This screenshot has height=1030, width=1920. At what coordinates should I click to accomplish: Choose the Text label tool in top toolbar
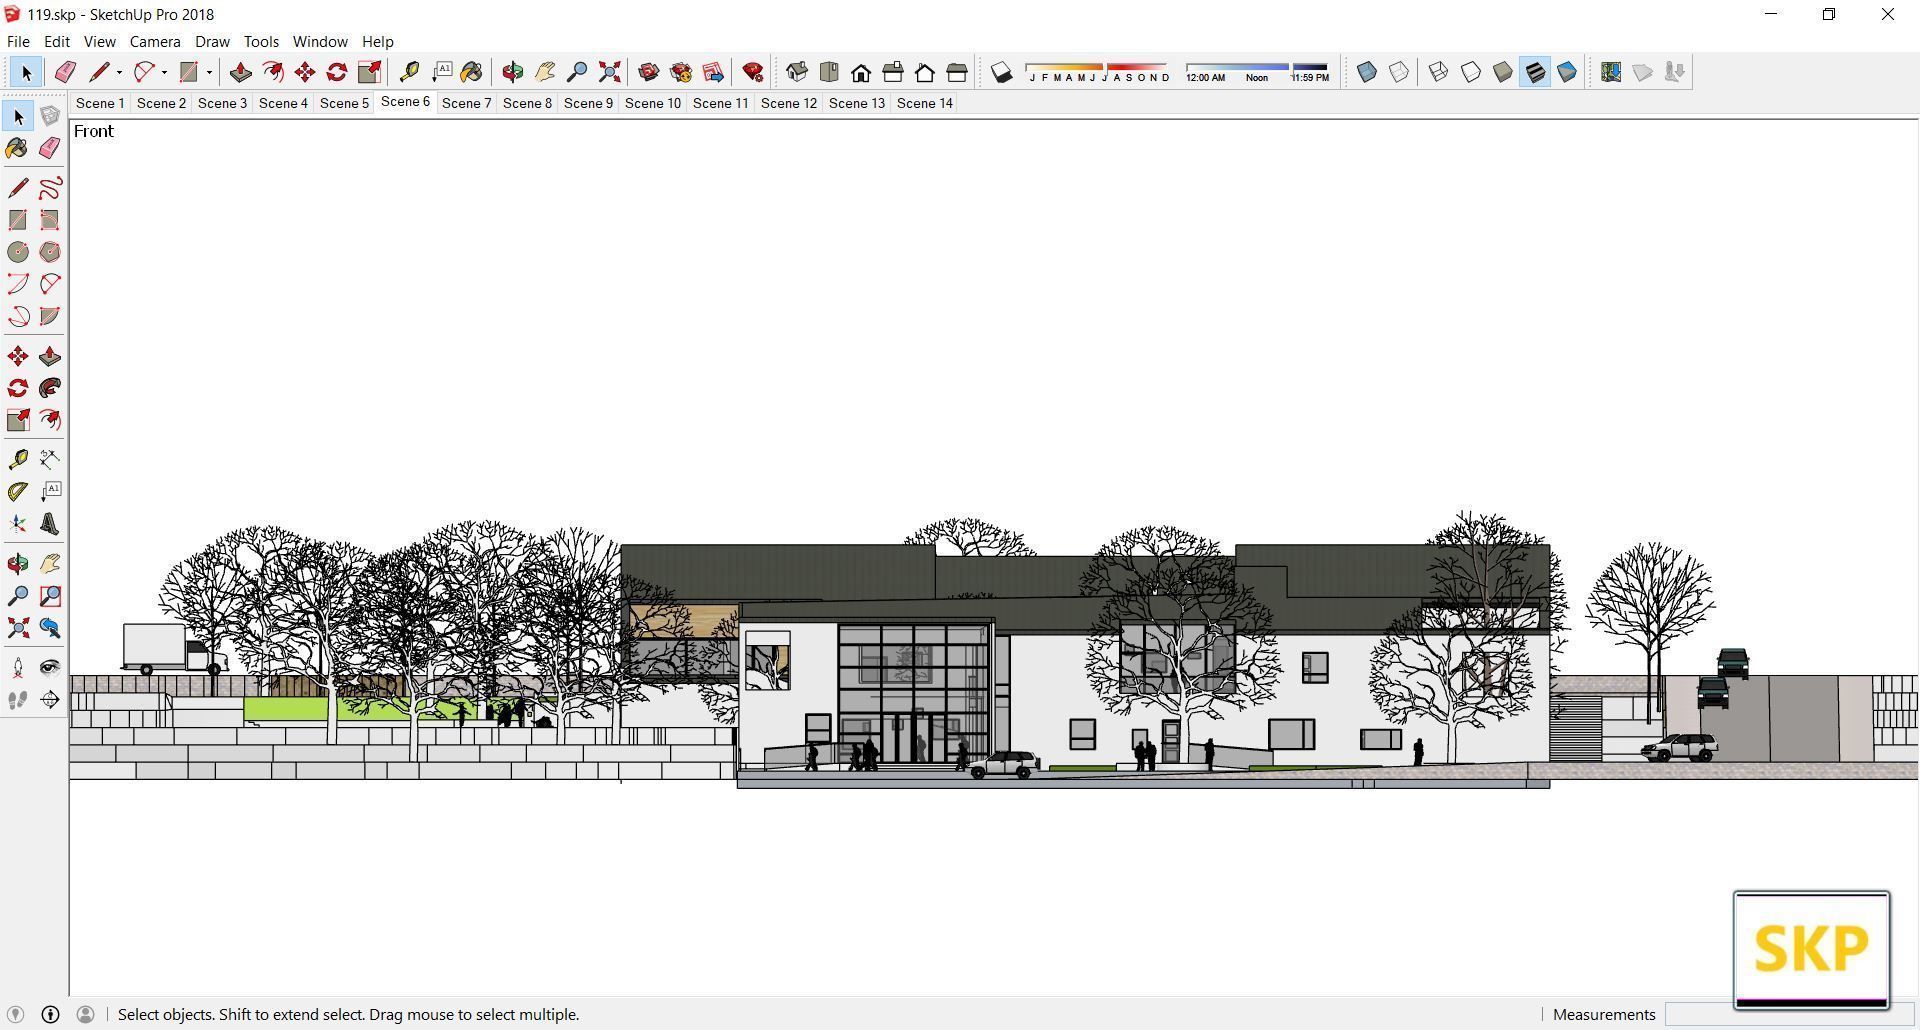(x=441, y=72)
